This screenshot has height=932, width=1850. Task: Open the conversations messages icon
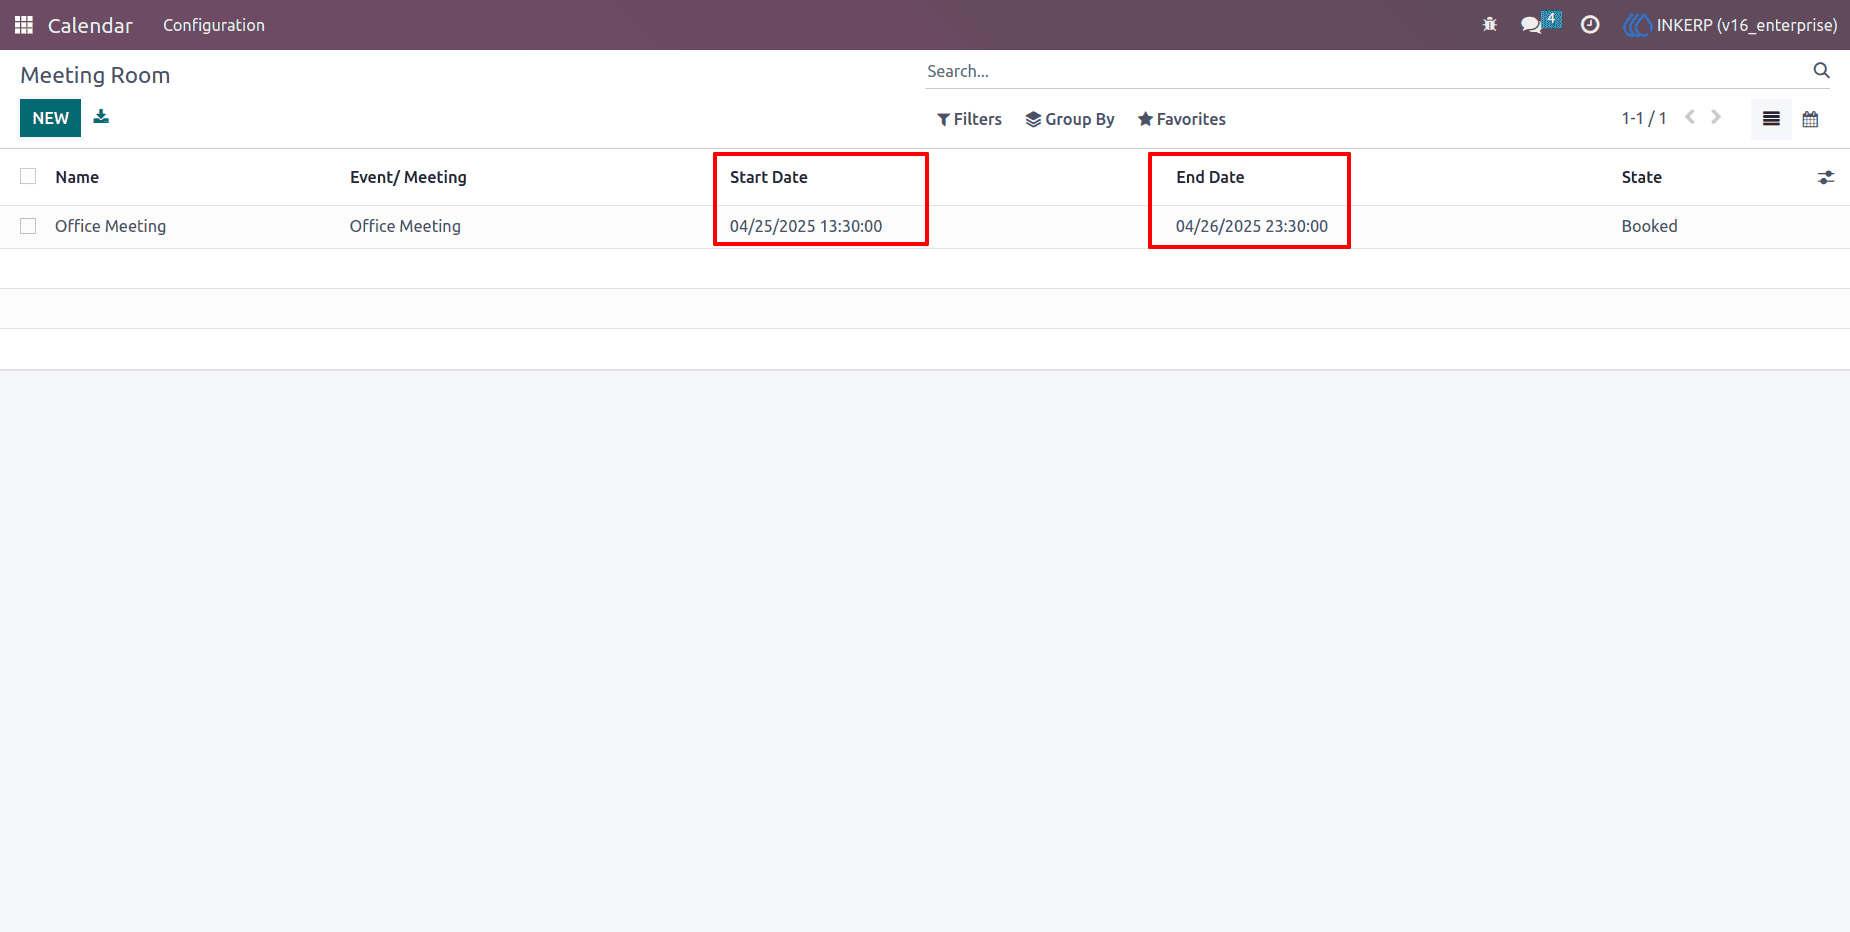click(1531, 25)
